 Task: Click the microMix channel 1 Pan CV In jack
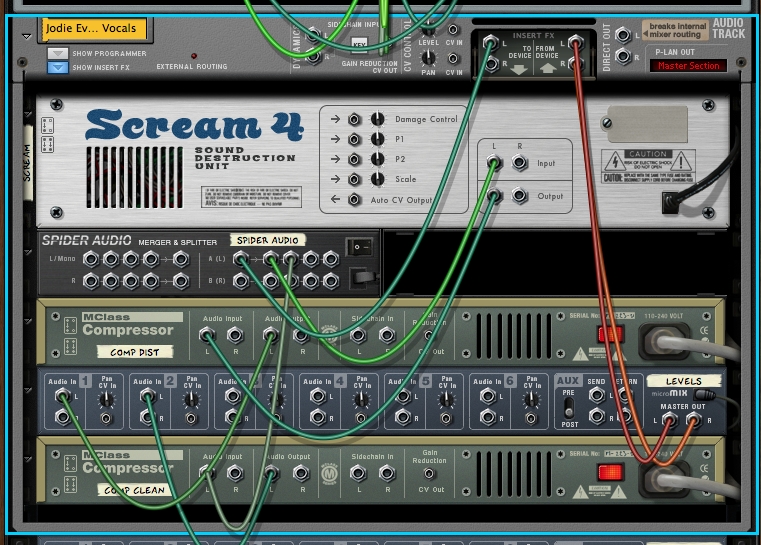click(x=106, y=418)
